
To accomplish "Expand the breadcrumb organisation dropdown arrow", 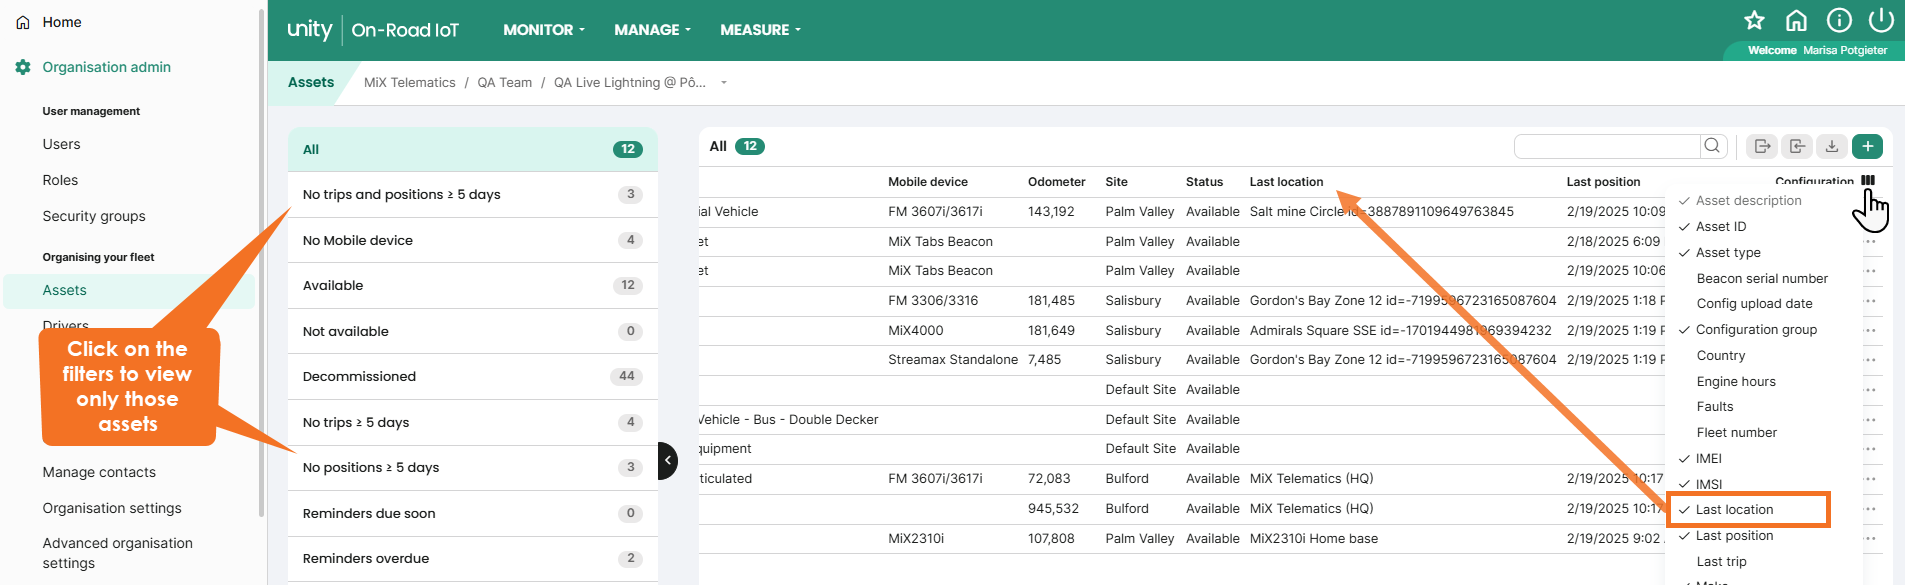I will point(724,83).
